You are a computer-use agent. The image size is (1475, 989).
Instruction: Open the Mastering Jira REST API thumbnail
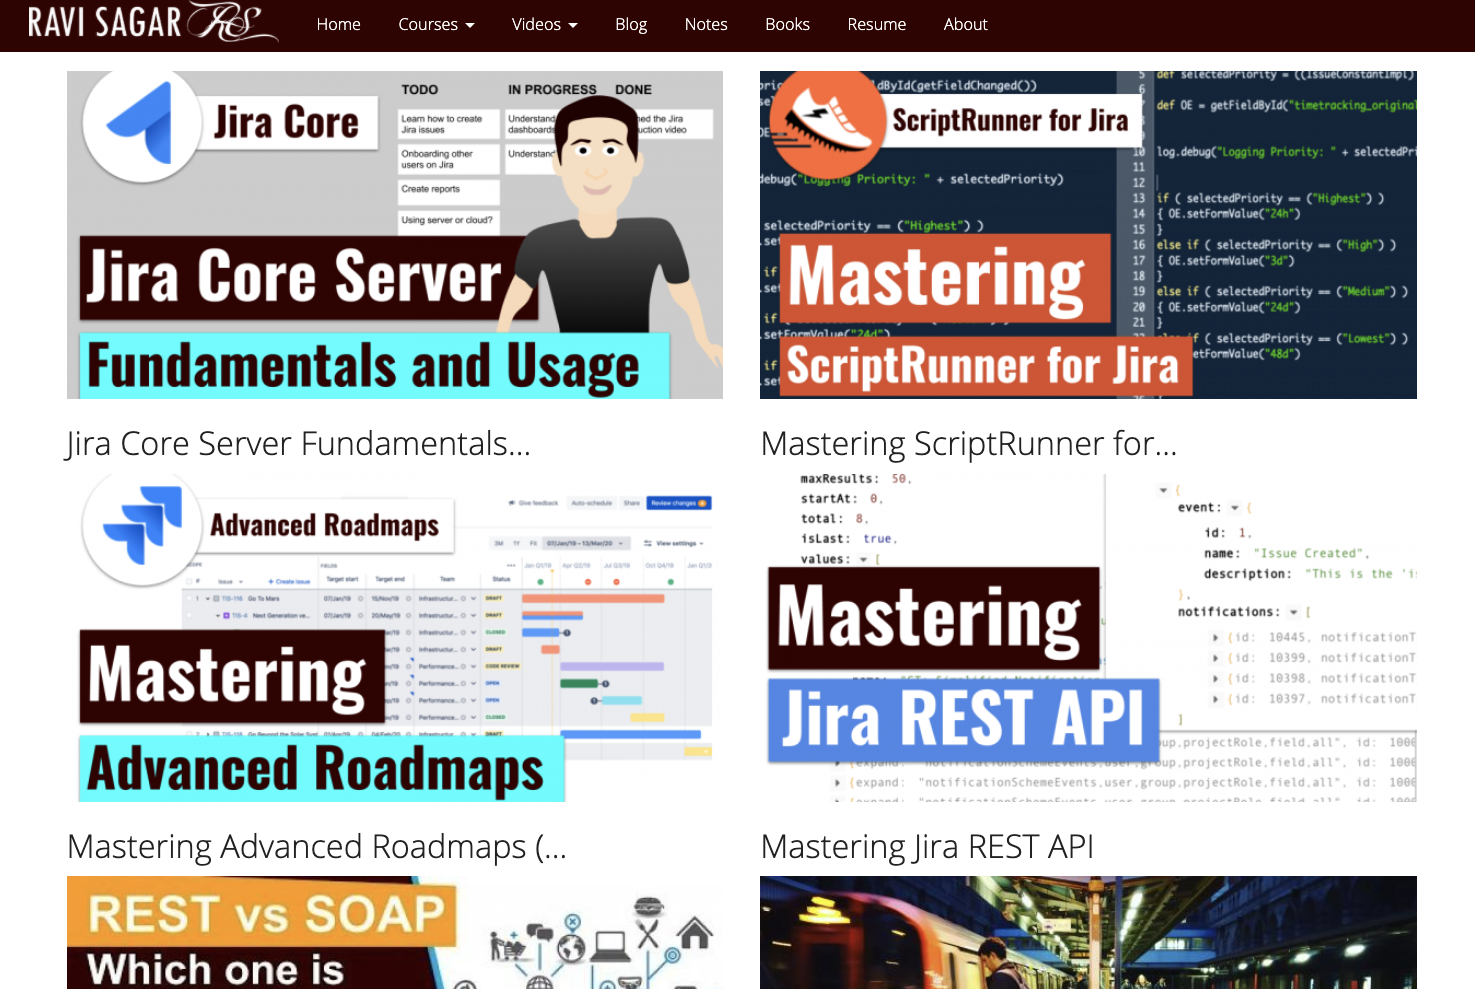click(x=1088, y=638)
